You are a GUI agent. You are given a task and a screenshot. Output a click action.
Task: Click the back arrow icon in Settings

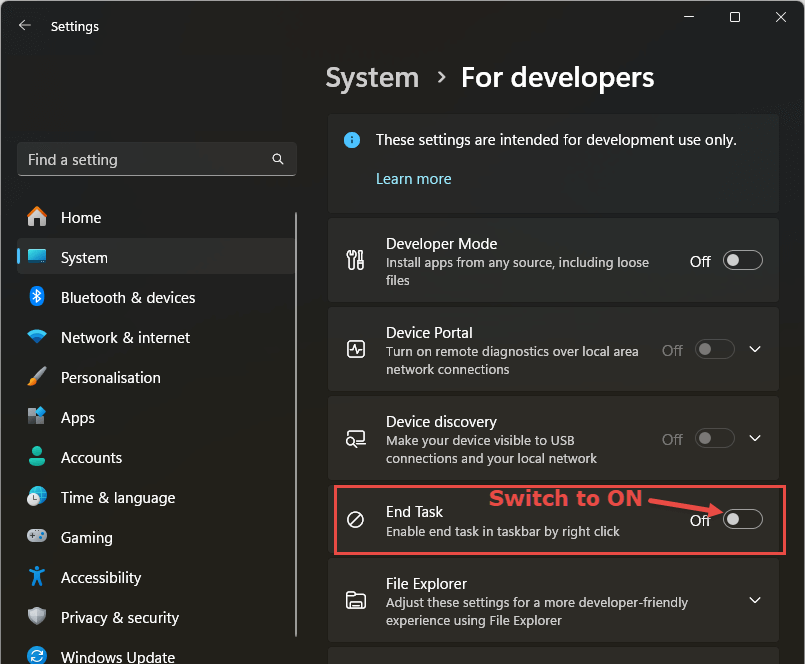25,26
